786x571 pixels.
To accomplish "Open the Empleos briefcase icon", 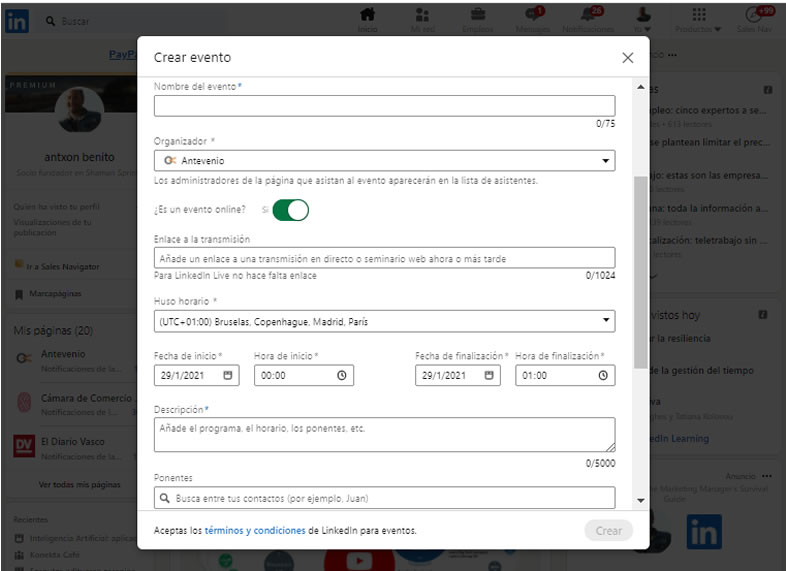I will point(478,15).
